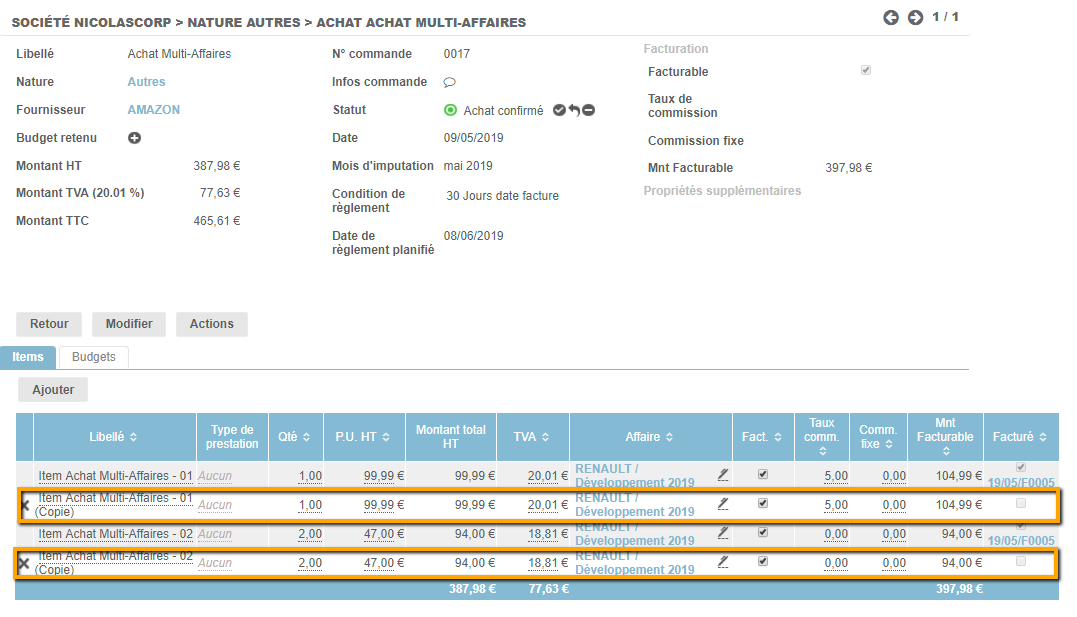Go to the next record arrow
1077x617 pixels.
(x=915, y=17)
